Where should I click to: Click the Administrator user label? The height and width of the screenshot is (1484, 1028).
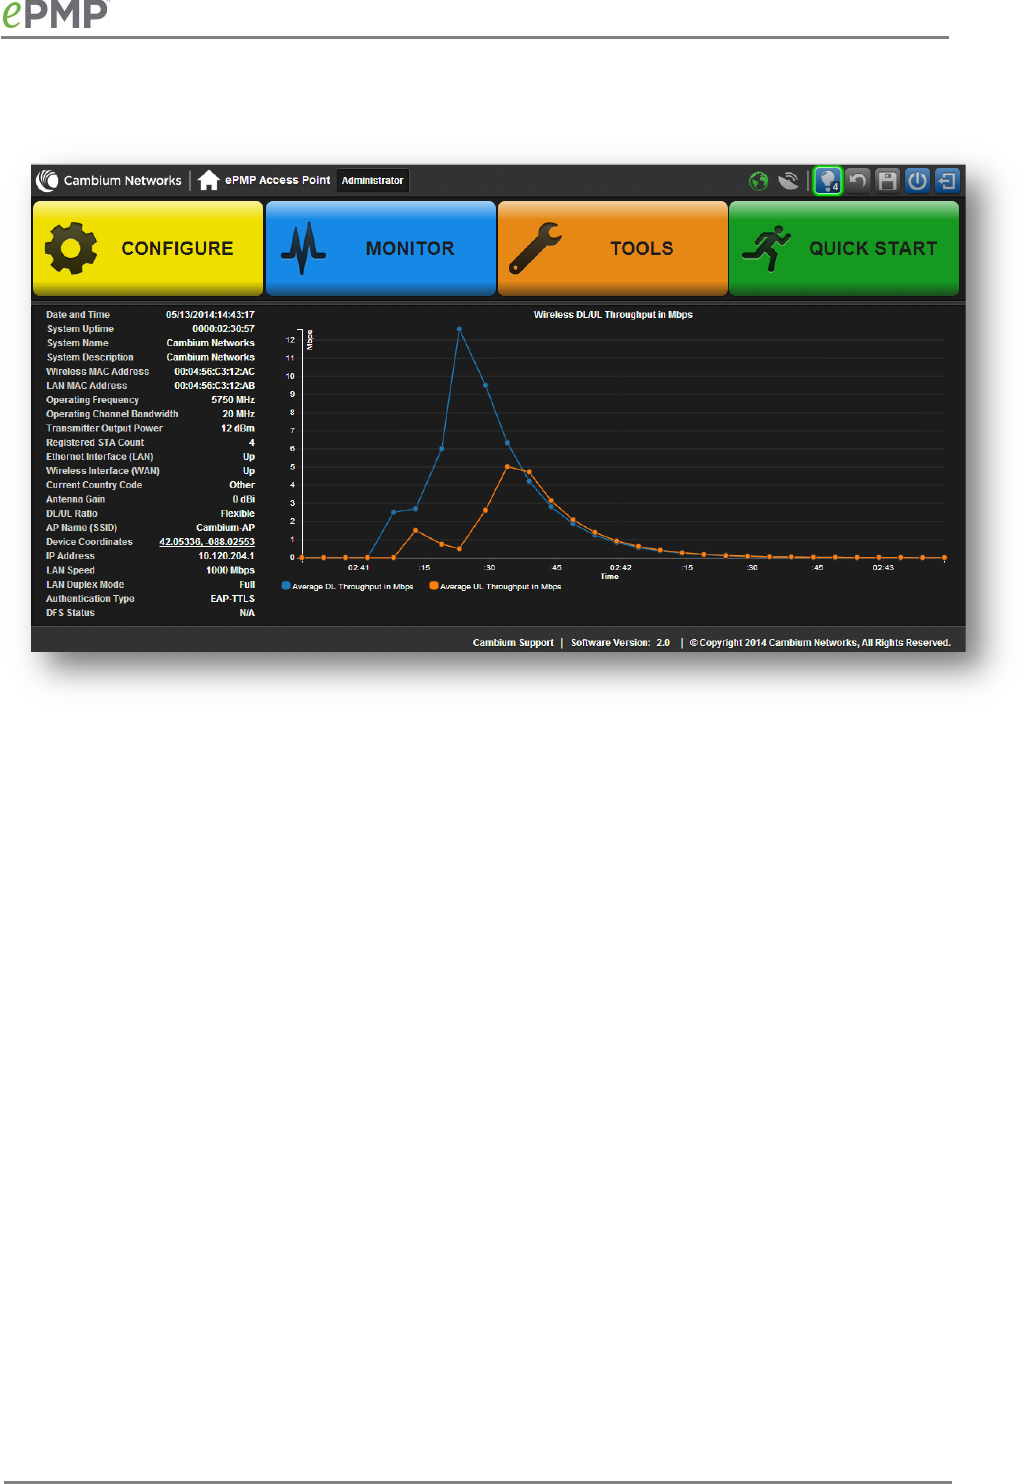tap(372, 181)
